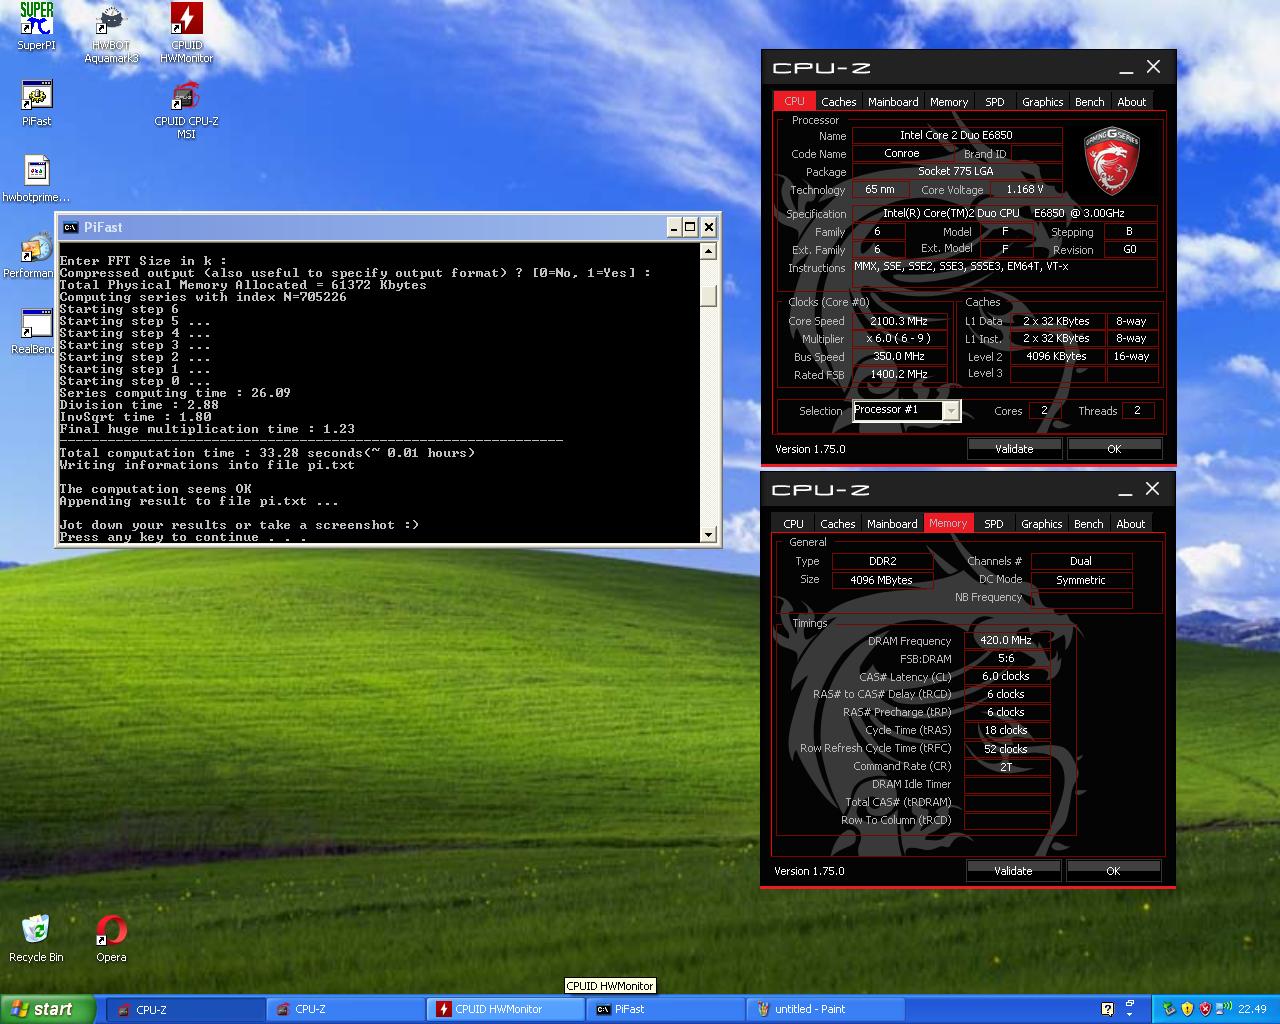Screen dimensions: 1280x1024
Task: Switch to untitled - Paint taskbar button
Action: coord(825,1009)
